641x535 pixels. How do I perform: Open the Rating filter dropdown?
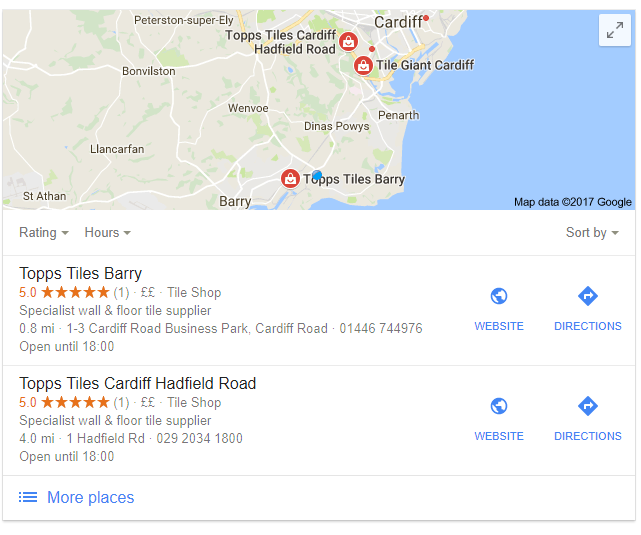coord(44,233)
